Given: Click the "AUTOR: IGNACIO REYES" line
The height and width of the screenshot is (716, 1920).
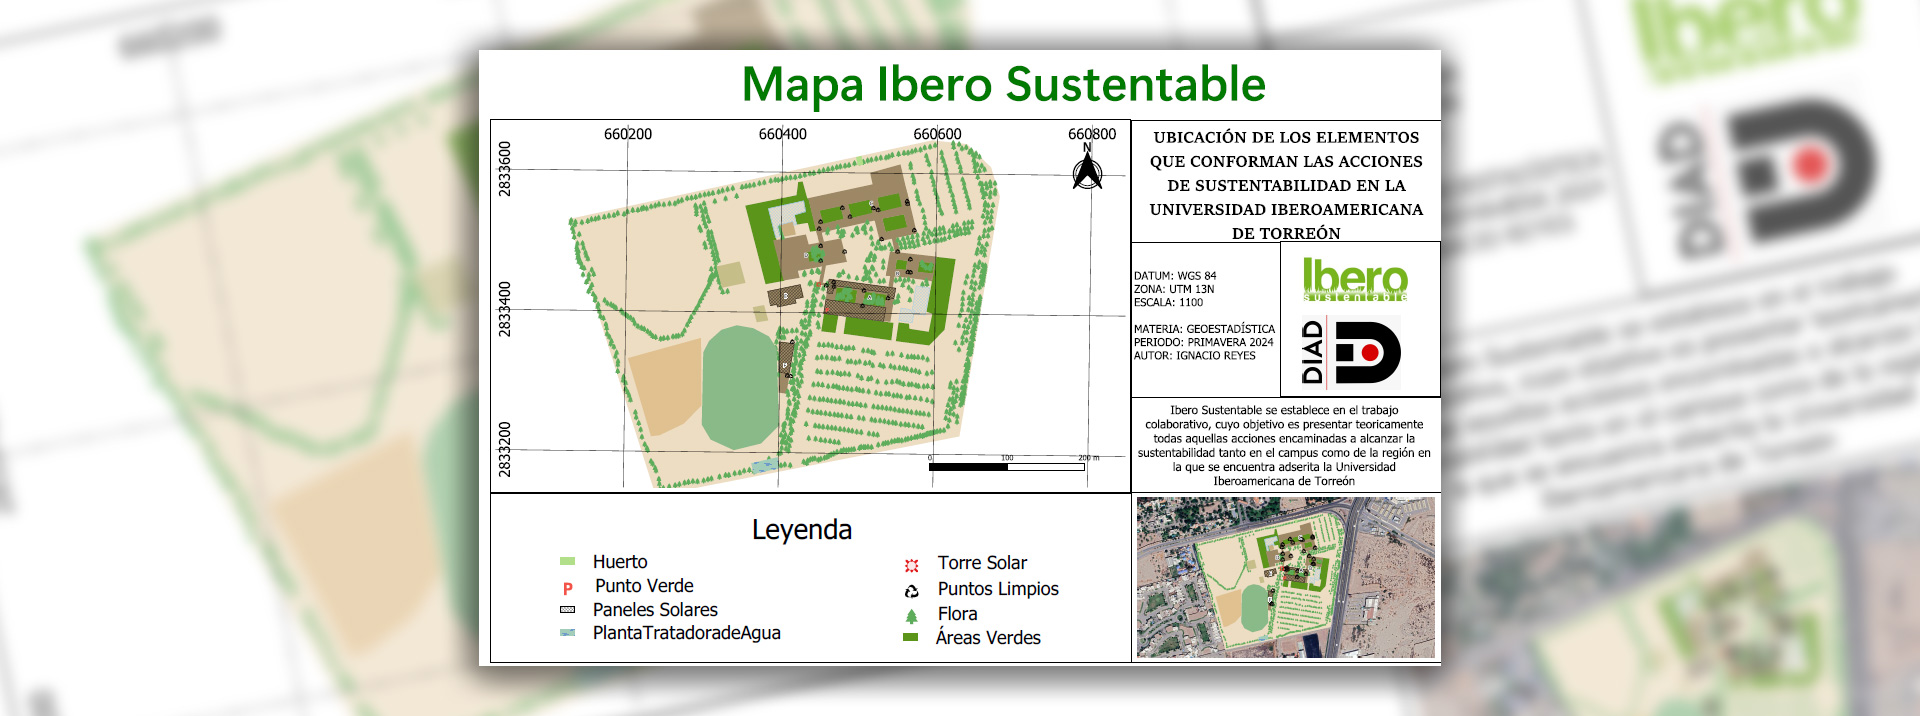Looking at the screenshot, I should click(1194, 355).
